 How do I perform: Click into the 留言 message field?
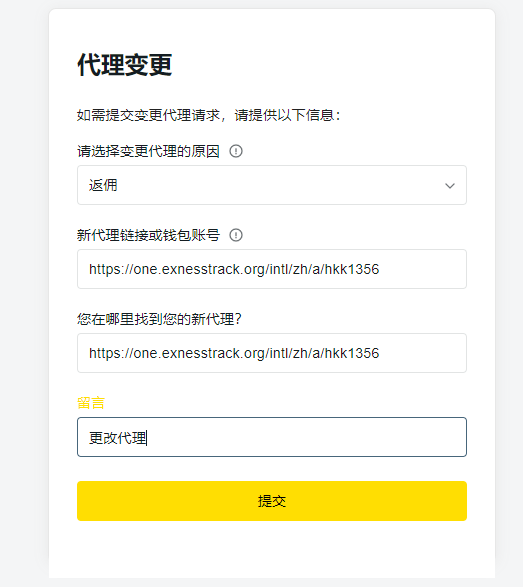click(272, 437)
